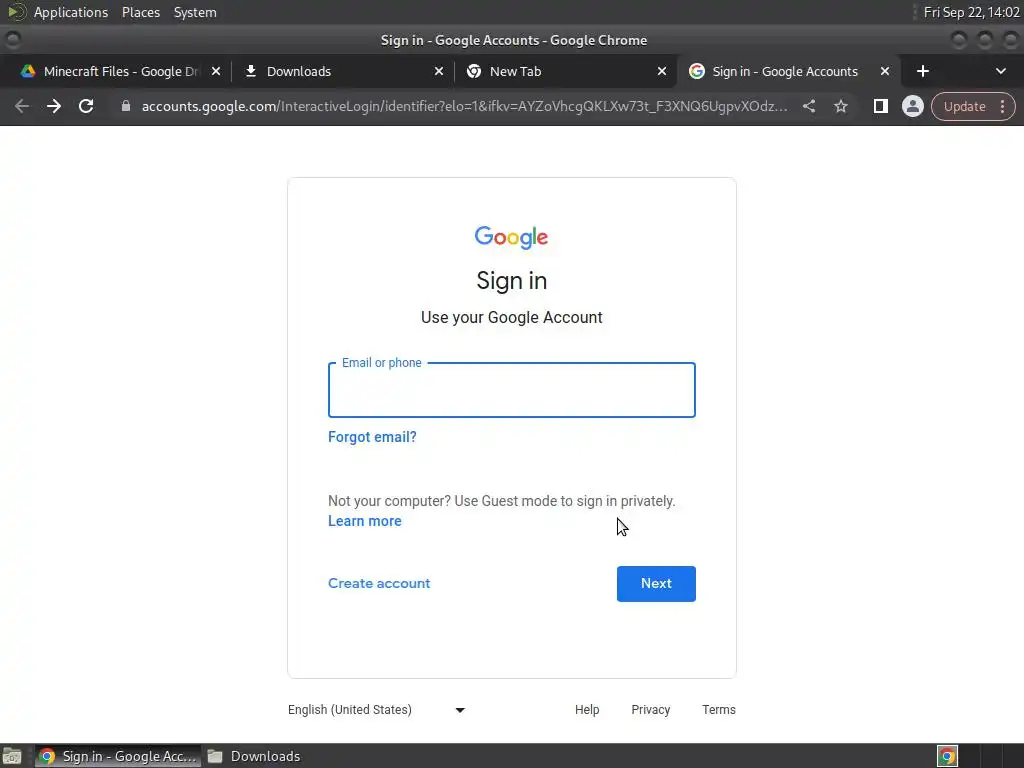This screenshot has height=768, width=1024.
Task: Click the Forgot email? link
Action: coord(372,437)
